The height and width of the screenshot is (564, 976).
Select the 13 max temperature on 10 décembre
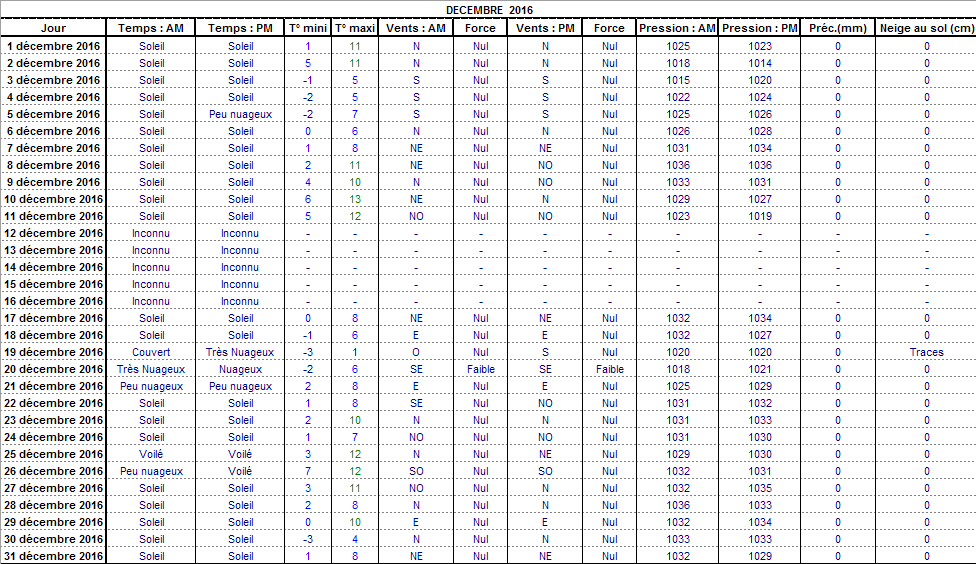point(354,199)
